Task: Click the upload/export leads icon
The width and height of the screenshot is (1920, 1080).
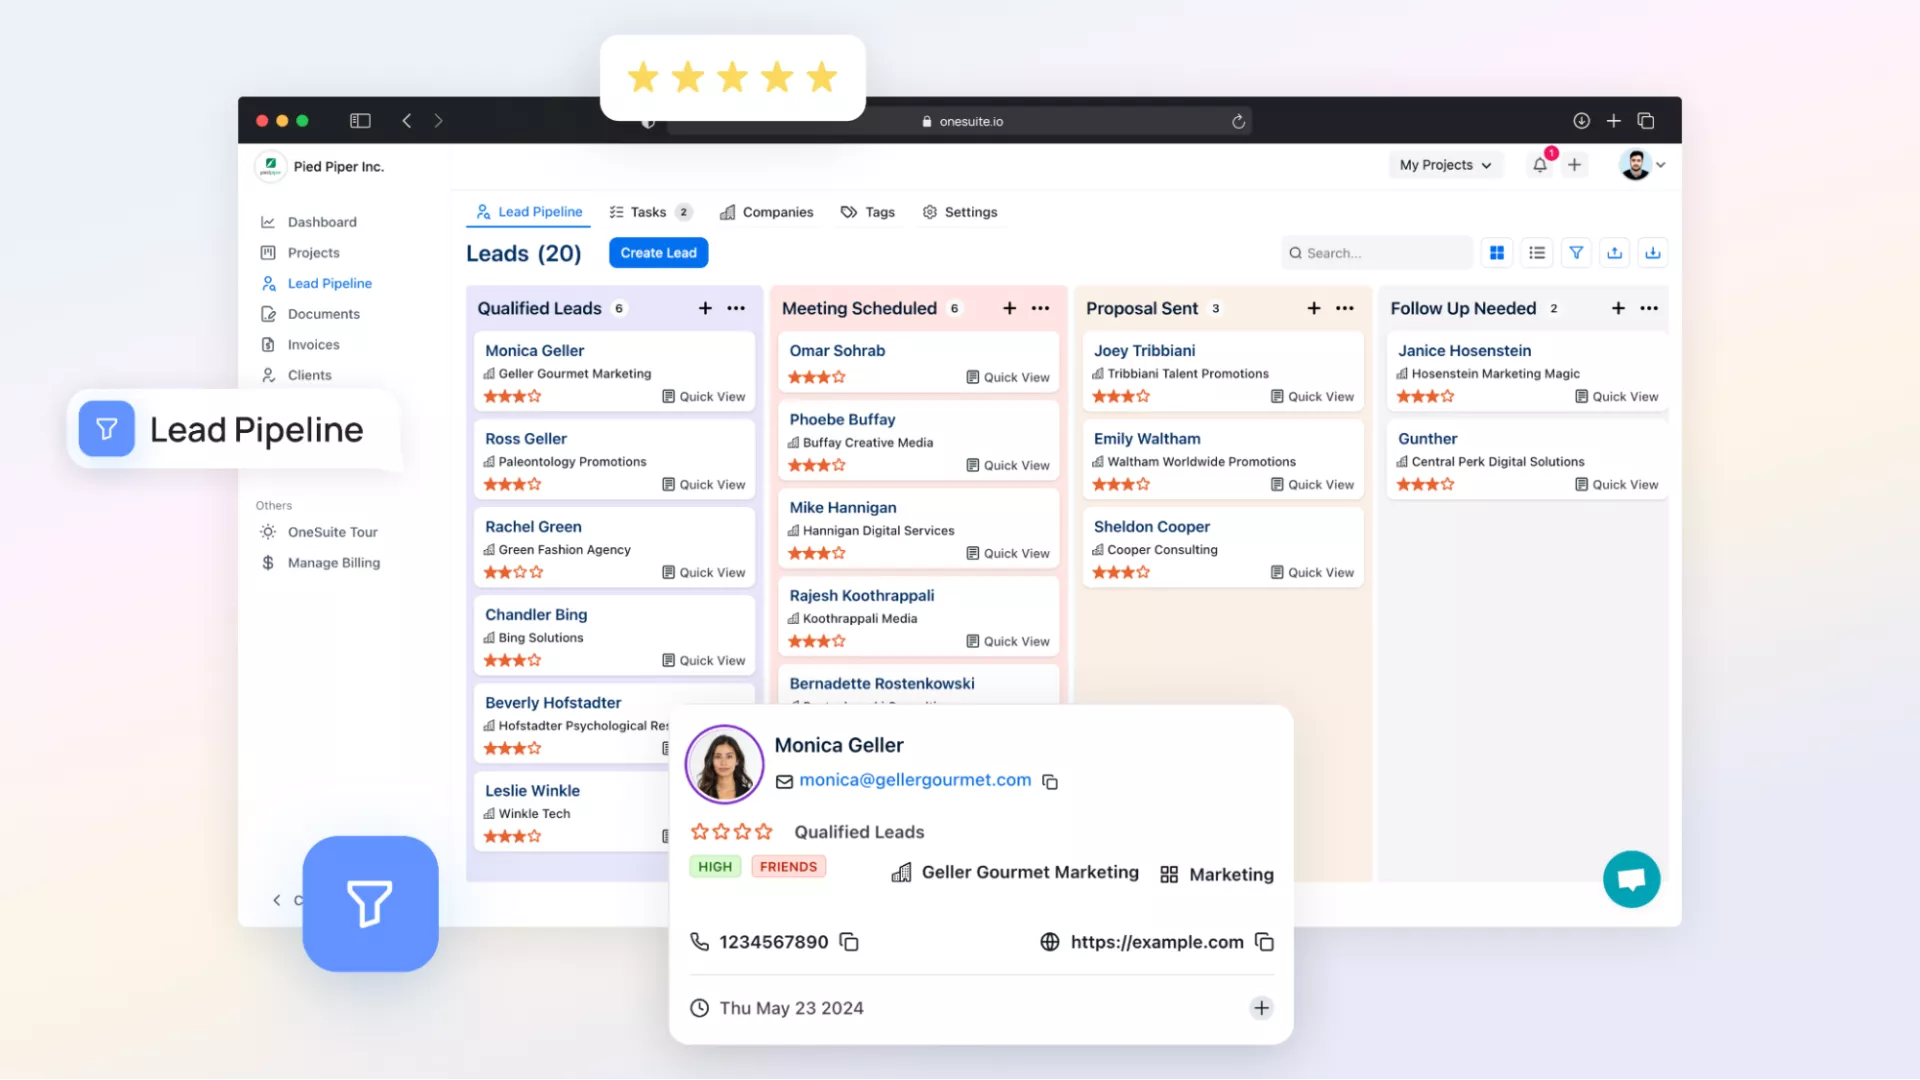Action: pyautogui.click(x=1615, y=253)
